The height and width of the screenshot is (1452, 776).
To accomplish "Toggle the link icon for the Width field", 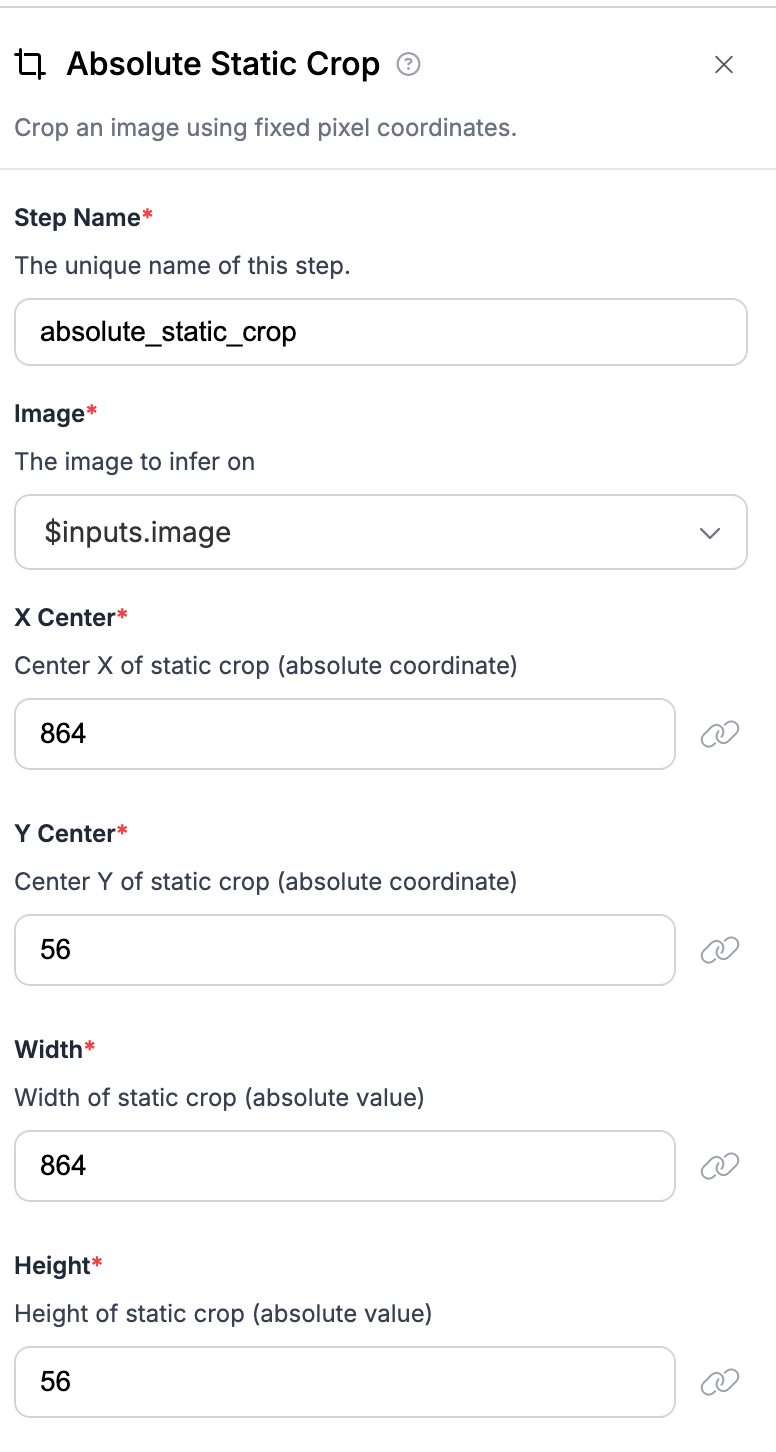I will (x=719, y=1166).
